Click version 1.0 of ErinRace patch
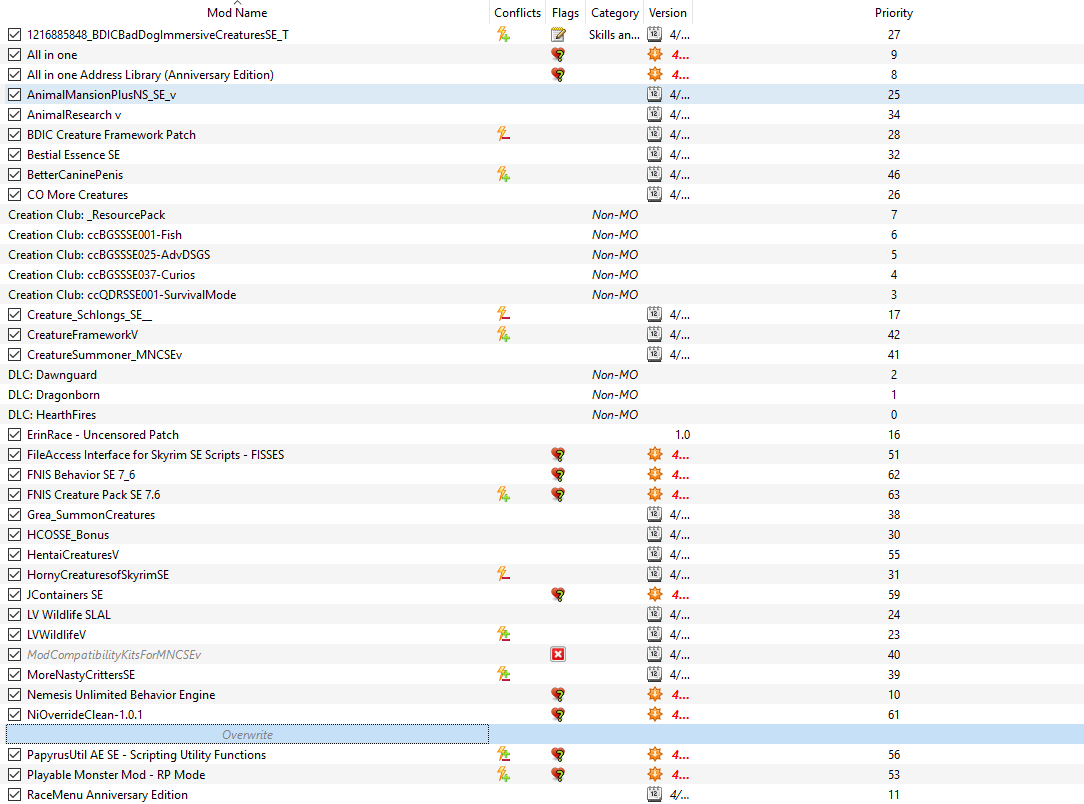 682,435
